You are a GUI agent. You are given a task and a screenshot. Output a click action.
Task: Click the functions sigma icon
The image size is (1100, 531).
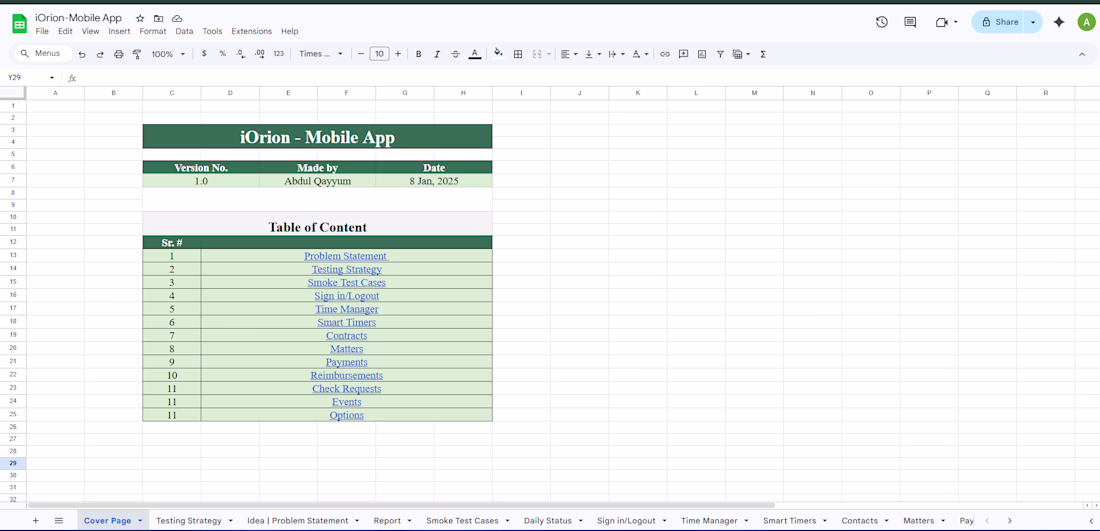tap(763, 54)
